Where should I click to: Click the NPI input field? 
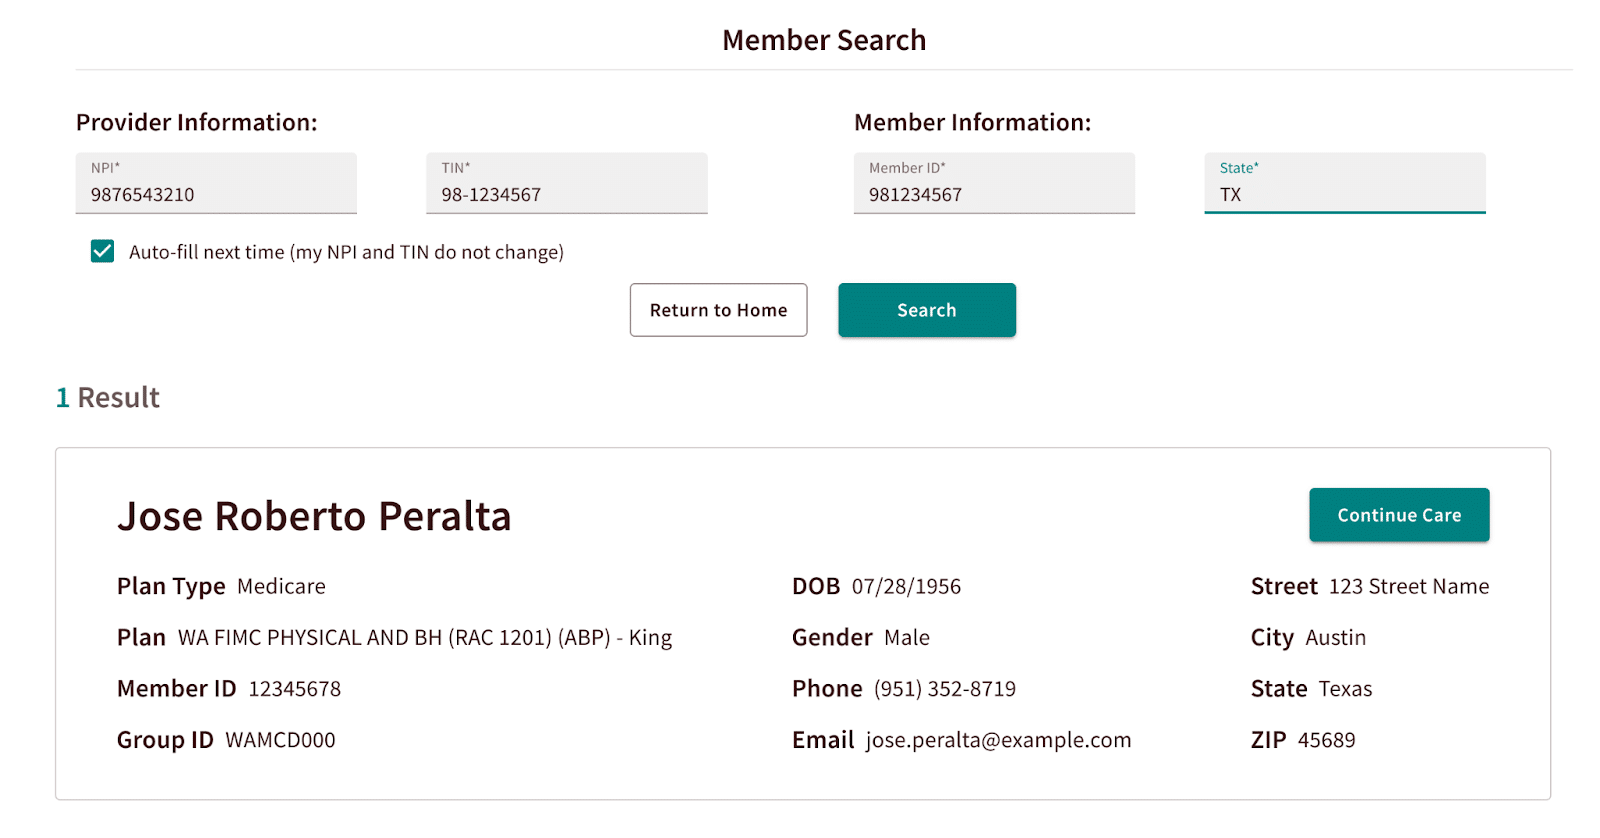pyautogui.click(x=216, y=183)
